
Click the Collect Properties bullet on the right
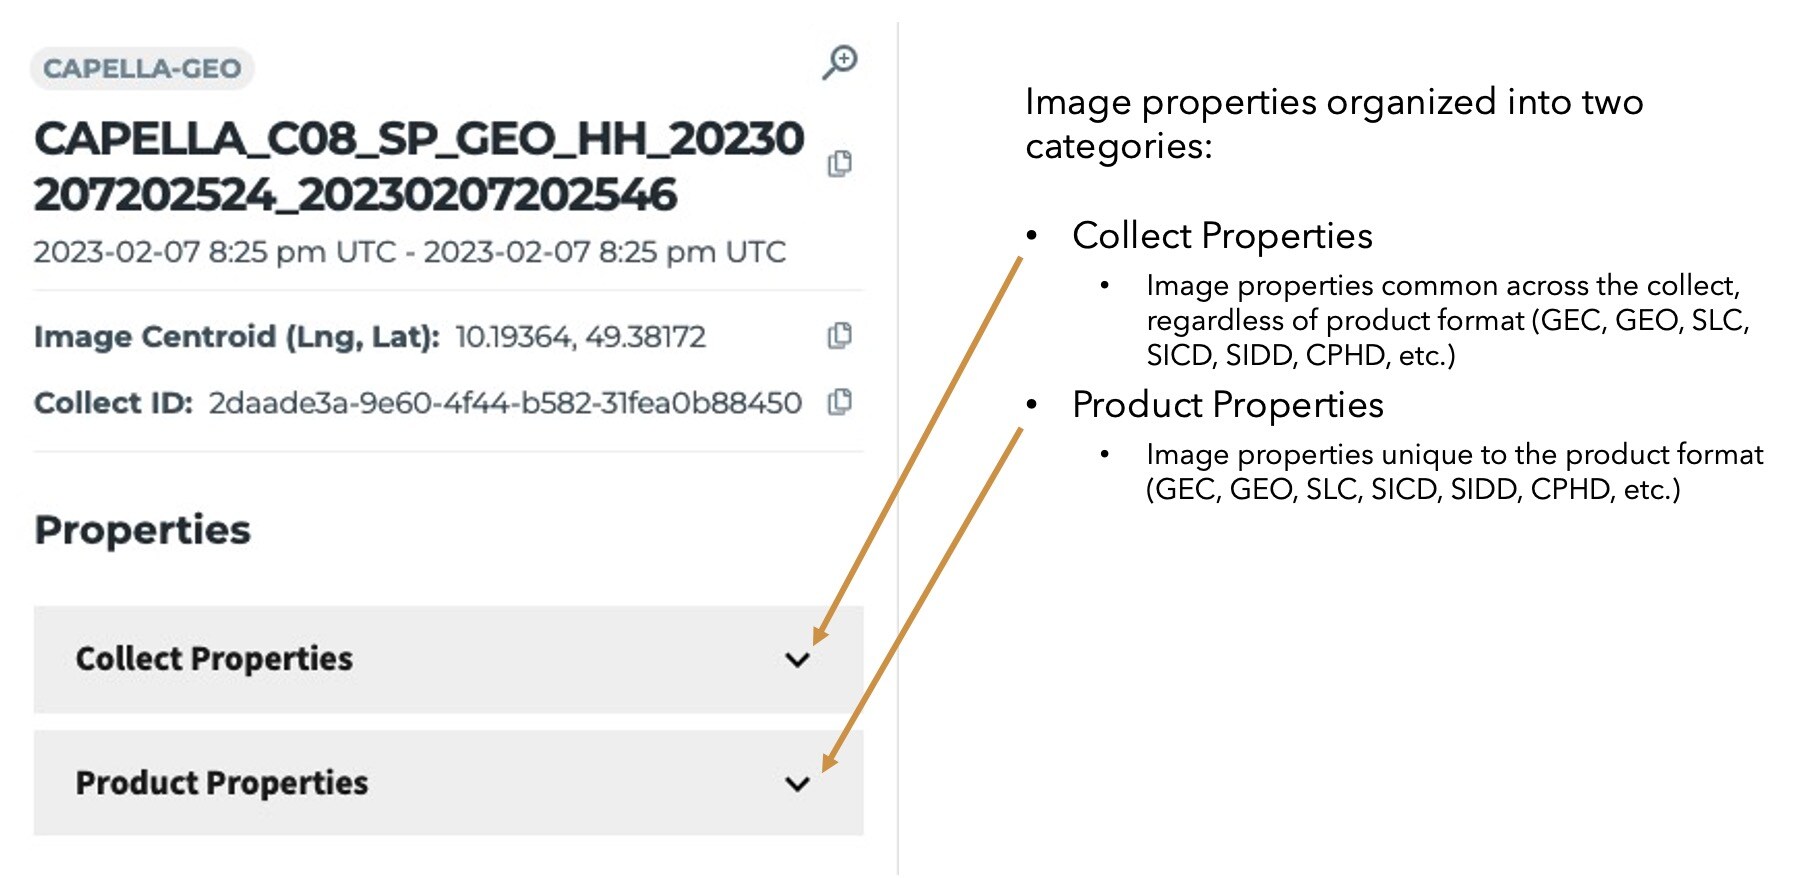1222,236
